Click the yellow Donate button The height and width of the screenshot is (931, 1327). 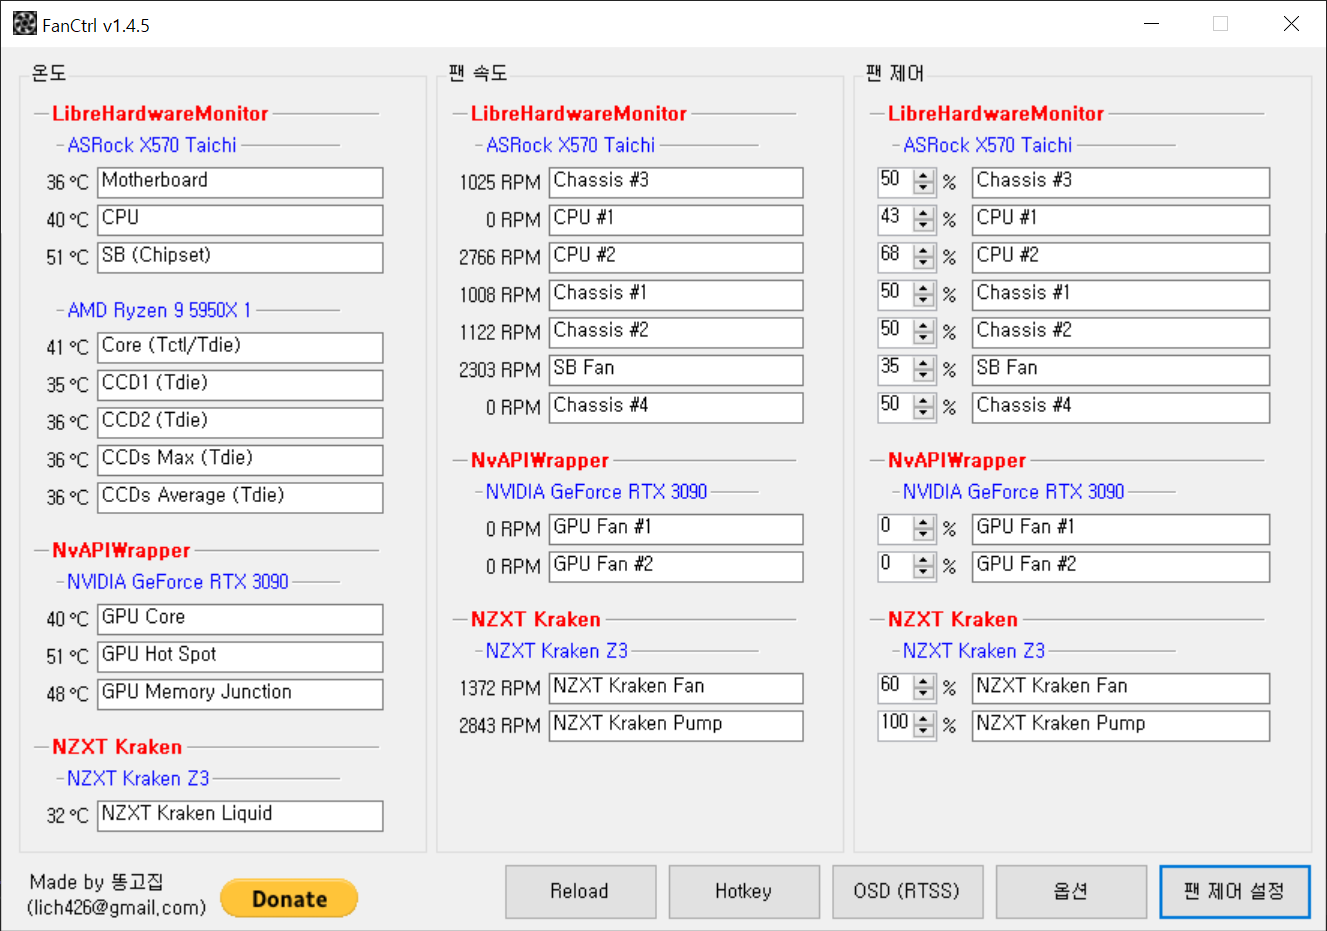coord(289,898)
